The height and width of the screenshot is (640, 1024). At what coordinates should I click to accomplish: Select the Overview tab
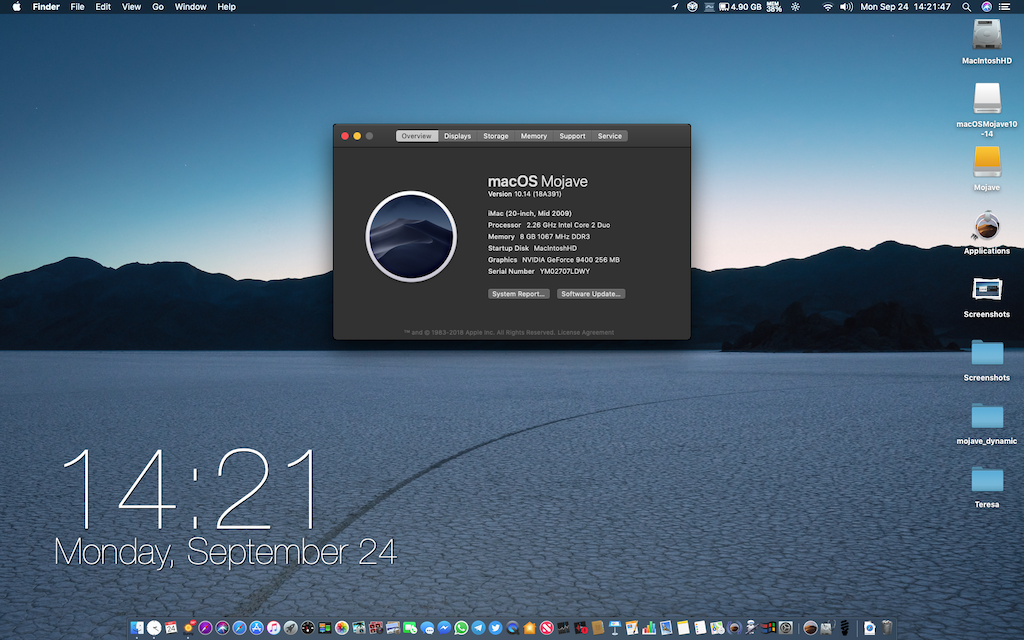[417, 136]
